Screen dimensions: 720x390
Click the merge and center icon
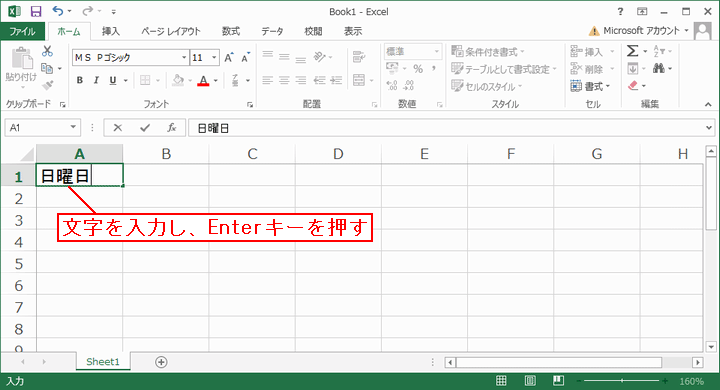coord(359,80)
